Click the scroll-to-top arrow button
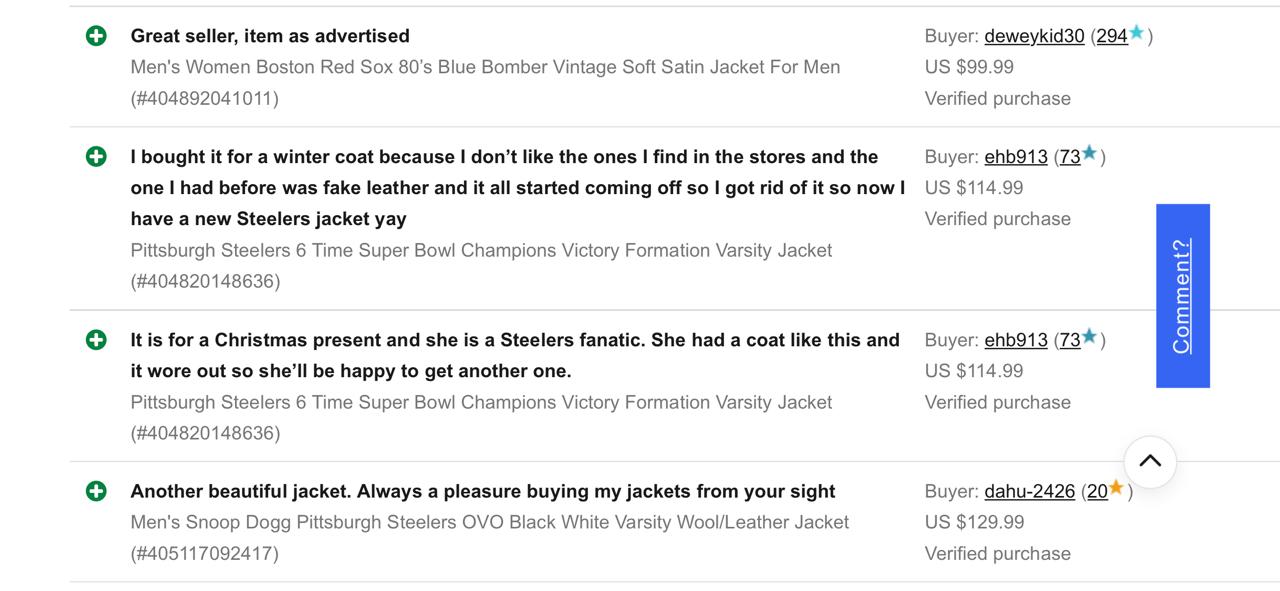 tap(1149, 461)
